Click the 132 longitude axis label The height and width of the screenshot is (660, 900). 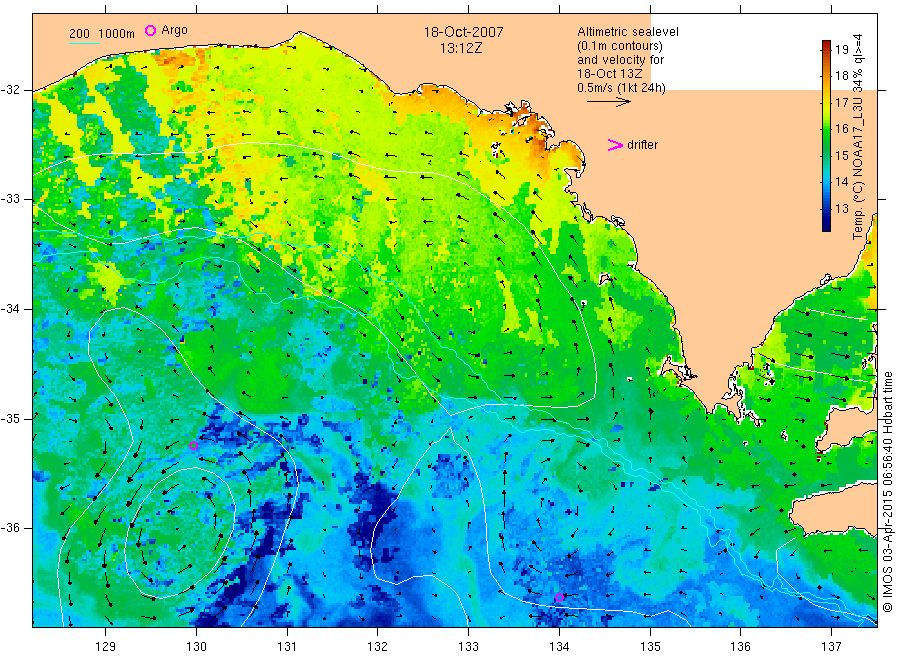point(378,646)
